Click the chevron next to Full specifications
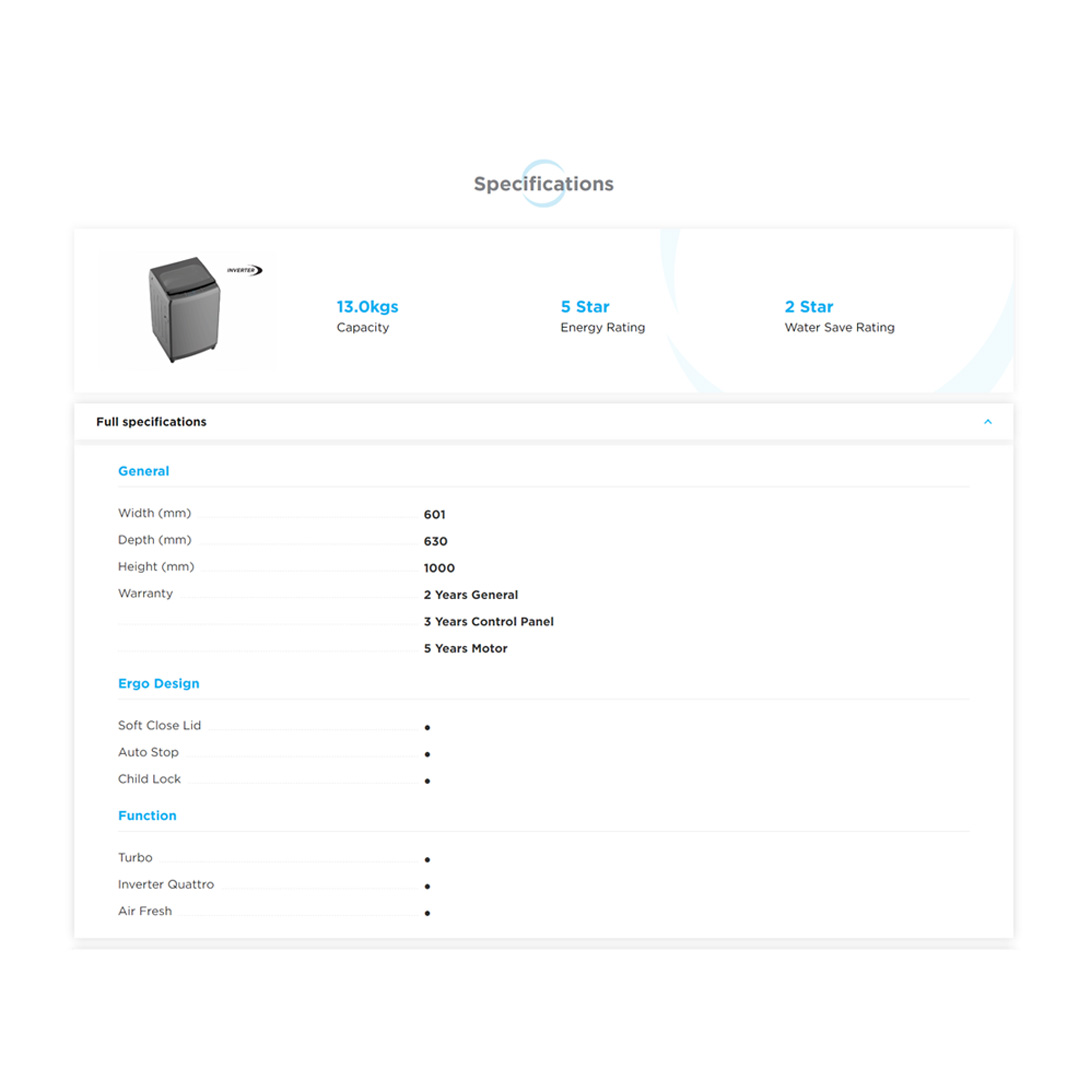This screenshot has height=1080, width=1080. tap(988, 422)
